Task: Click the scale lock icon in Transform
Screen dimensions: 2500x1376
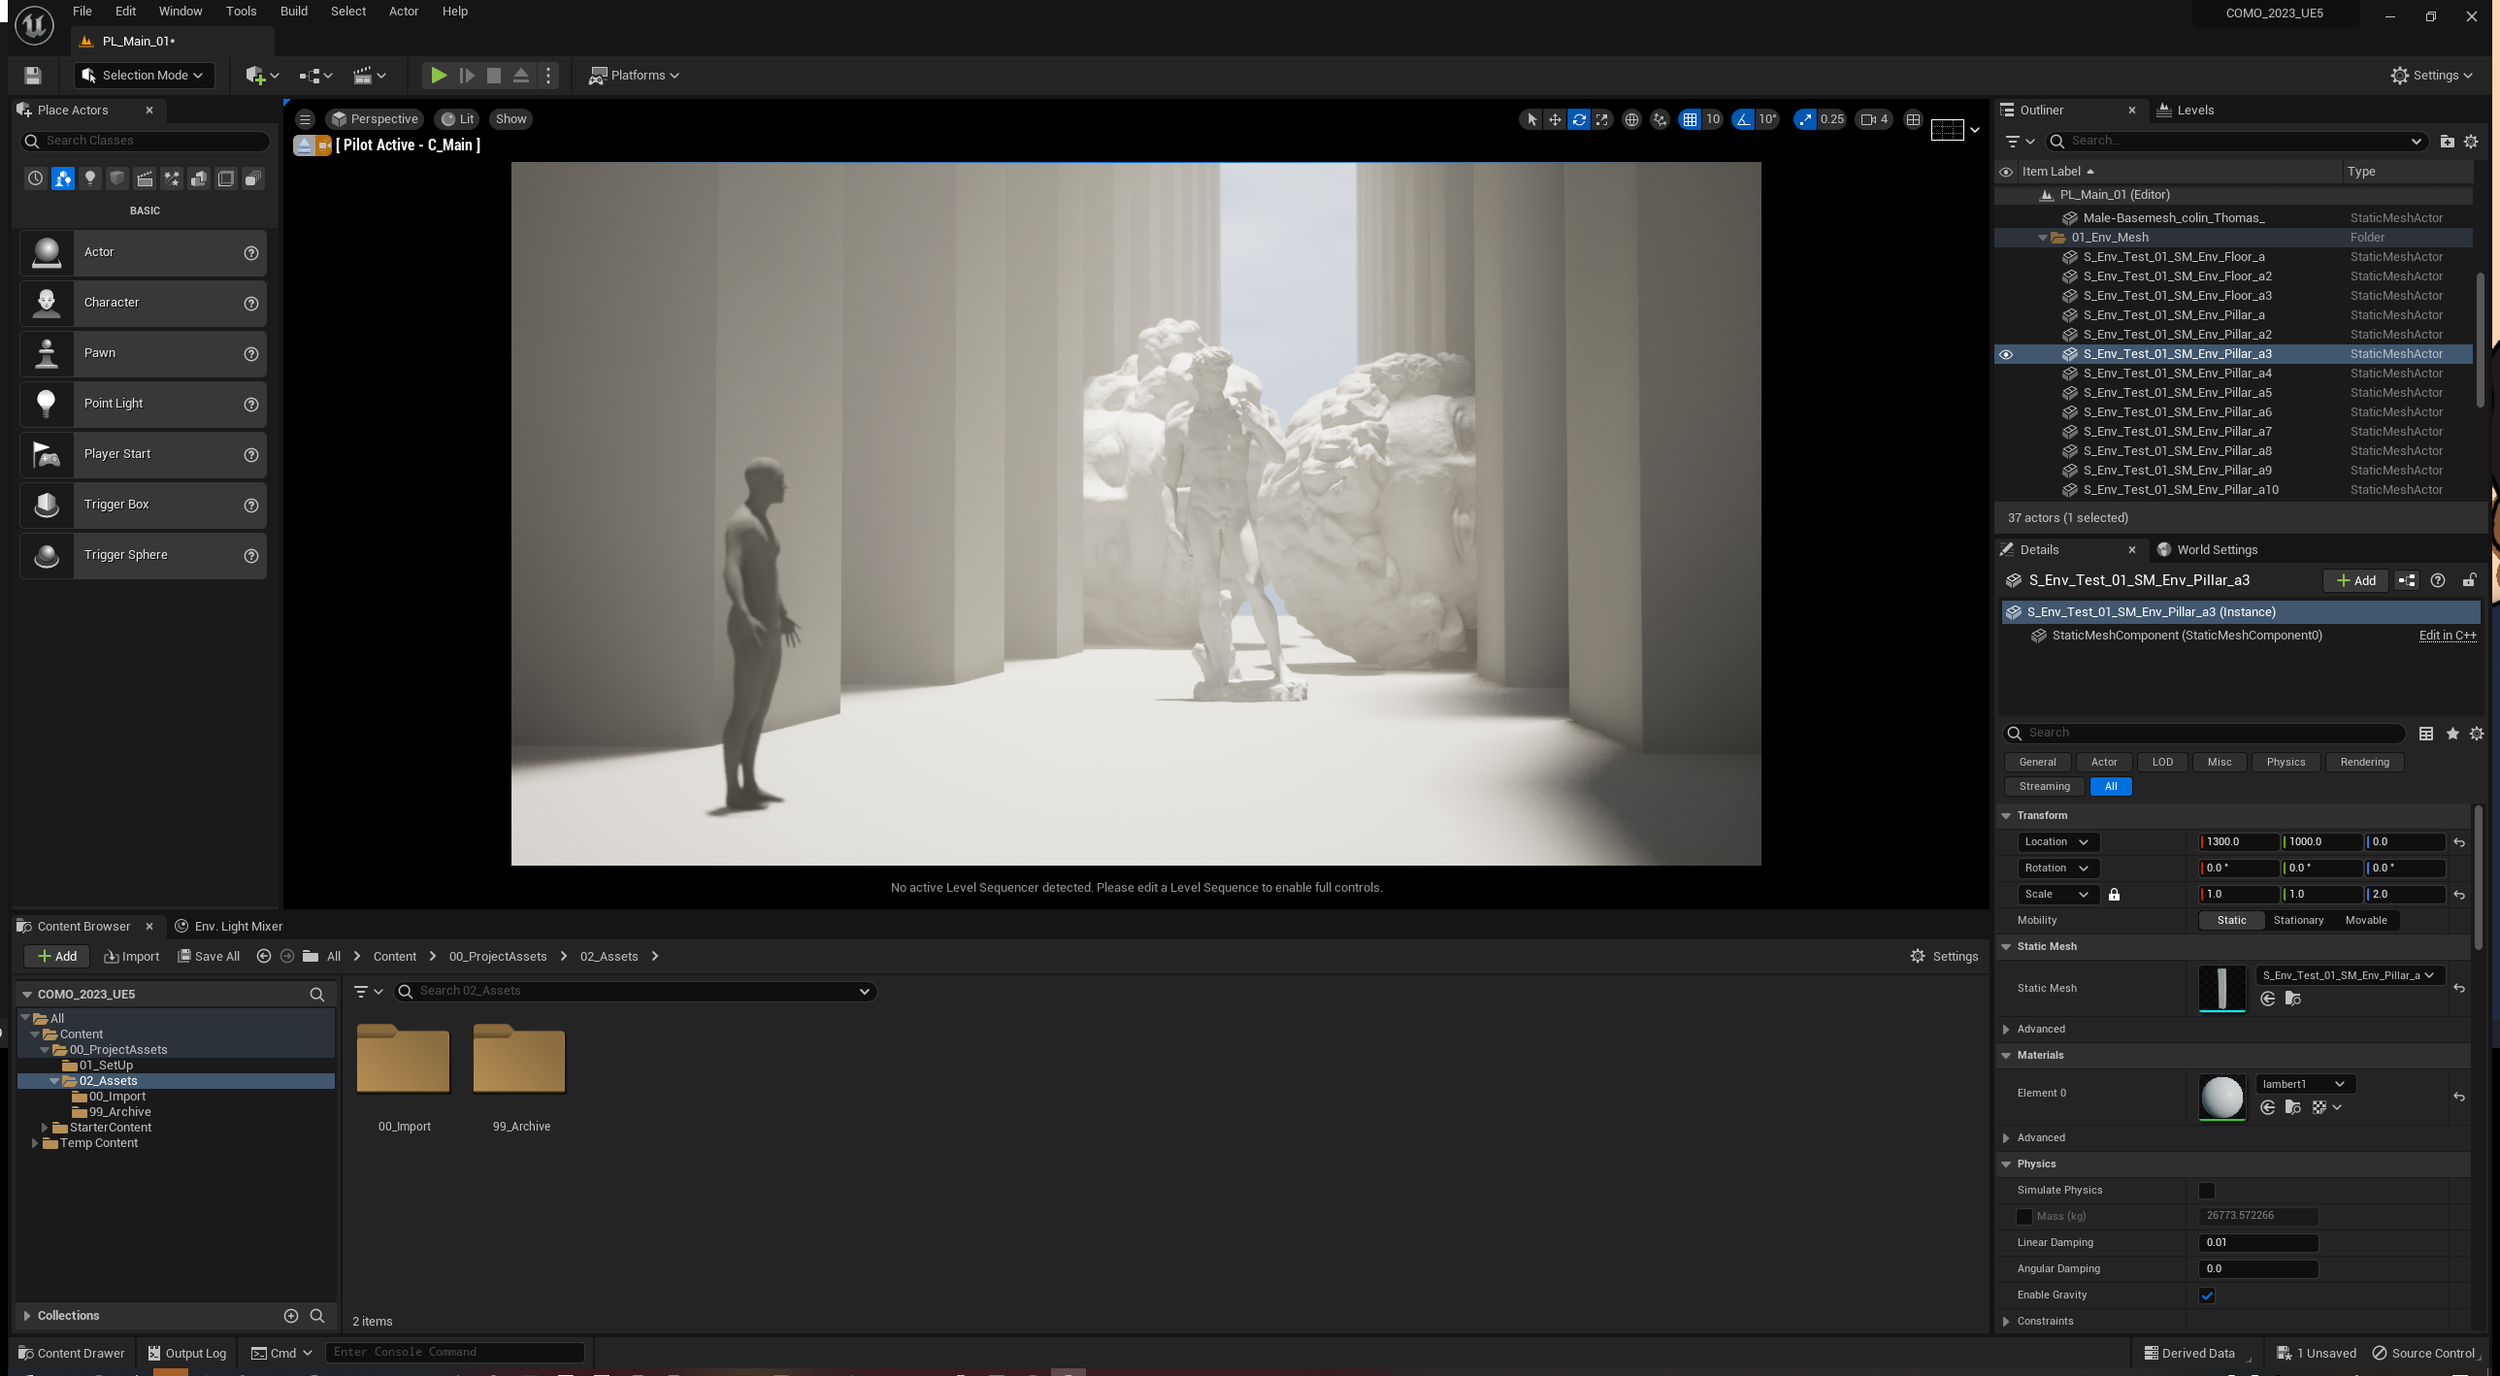Action: click(2113, 894)
